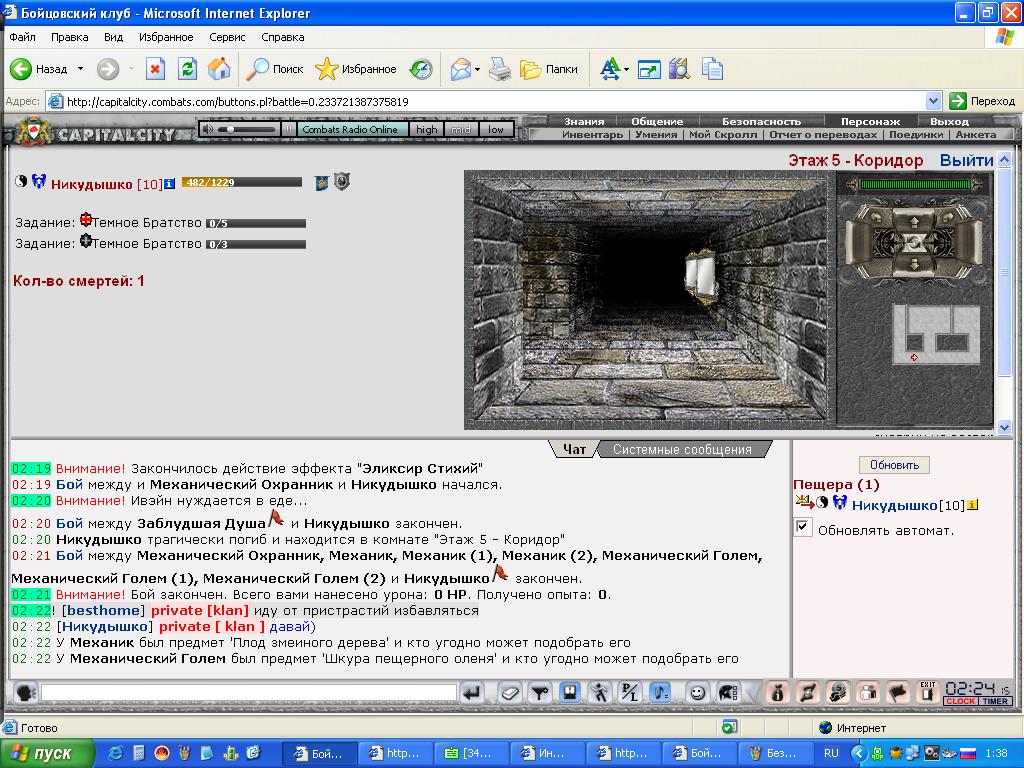1024x768 pixels.
Task: Click the forward arrow on dungeon navigation pad
Action: coord(914,223)
